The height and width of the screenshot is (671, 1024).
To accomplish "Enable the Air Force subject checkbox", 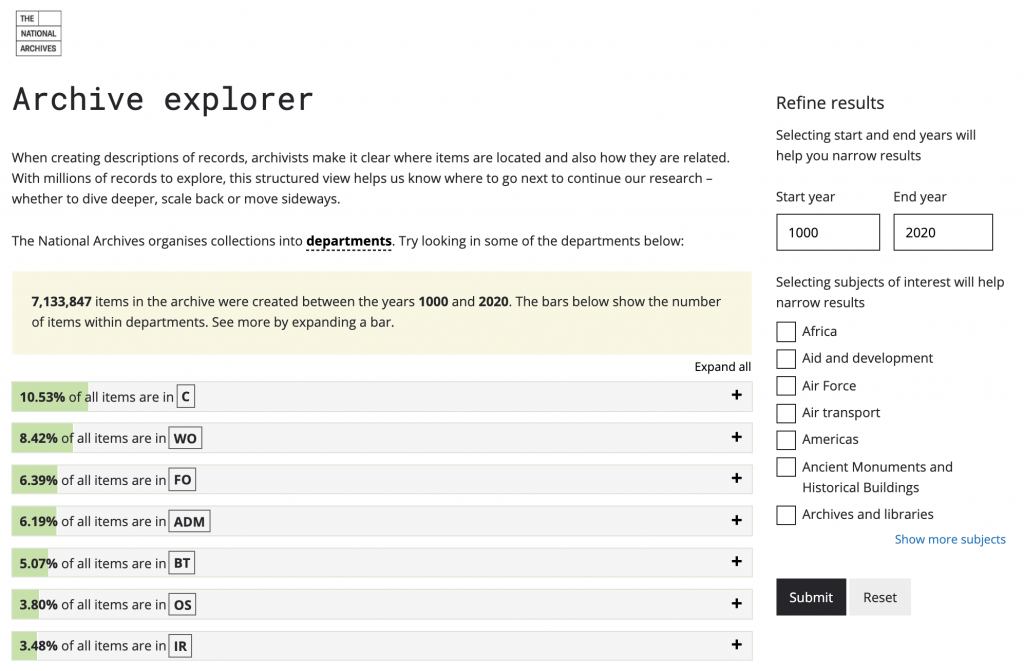I will [786, 385].
